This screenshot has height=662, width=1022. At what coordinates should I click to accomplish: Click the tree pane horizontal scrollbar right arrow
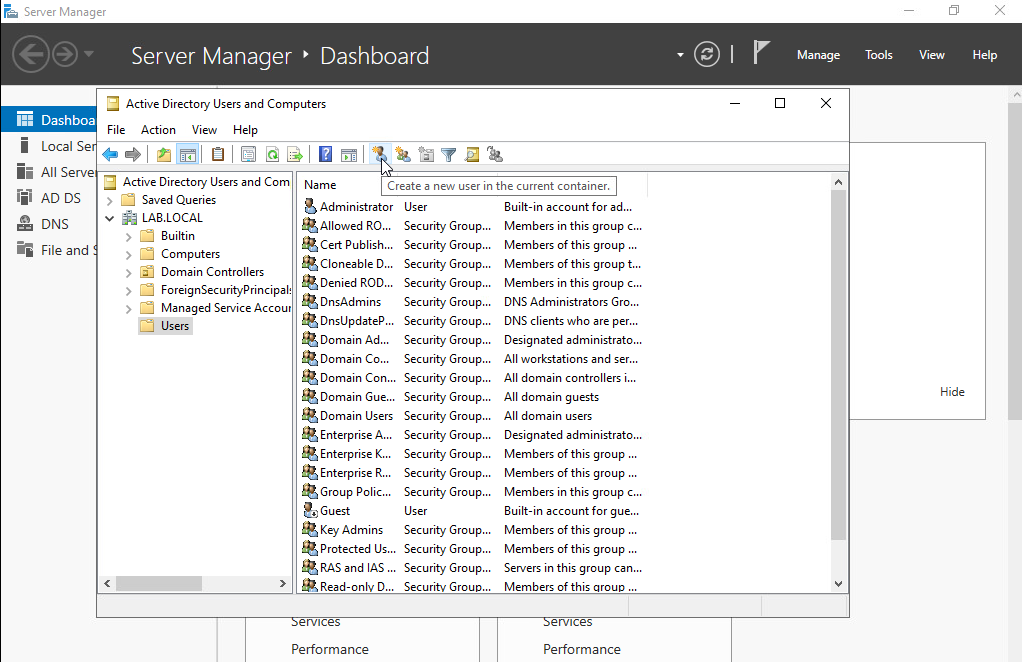(282, 583)
